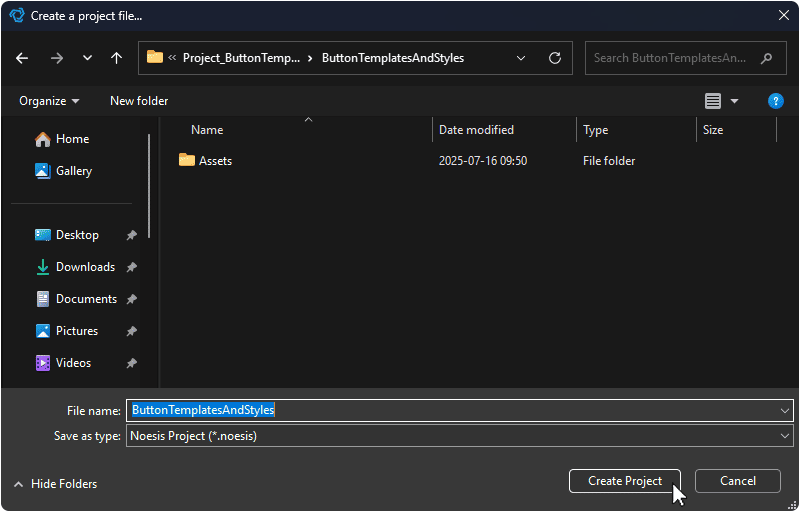
Task: Open the Save as type combo box
Action: pos(459,436)
